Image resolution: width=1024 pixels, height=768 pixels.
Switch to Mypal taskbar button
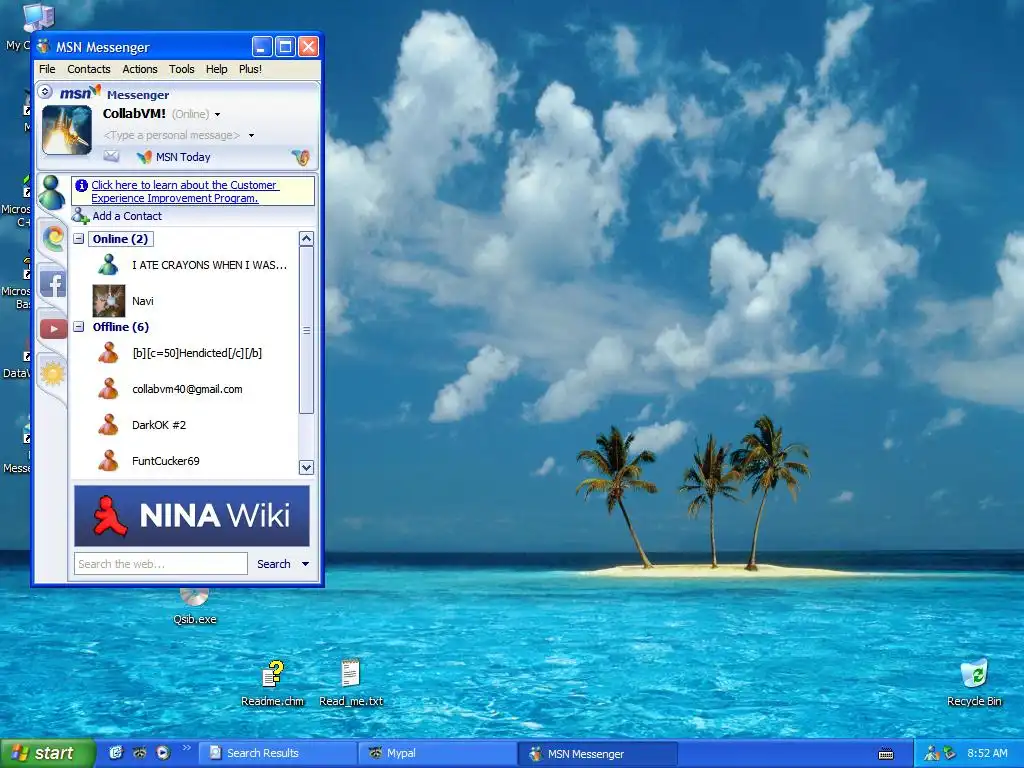438,753
